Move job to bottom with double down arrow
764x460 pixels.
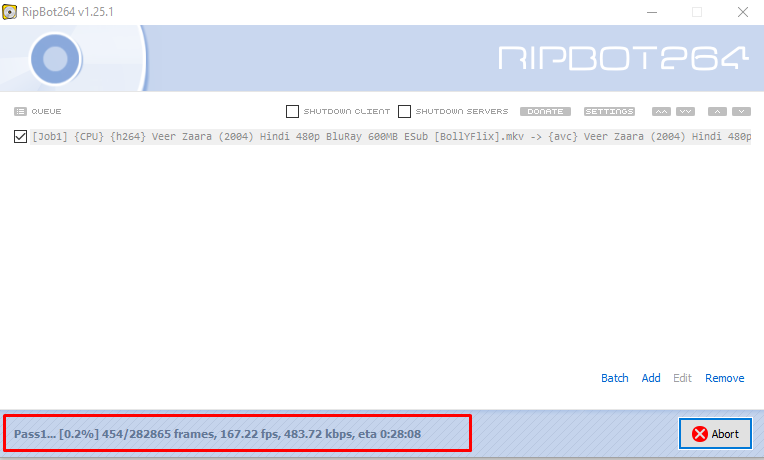[685, 112]
